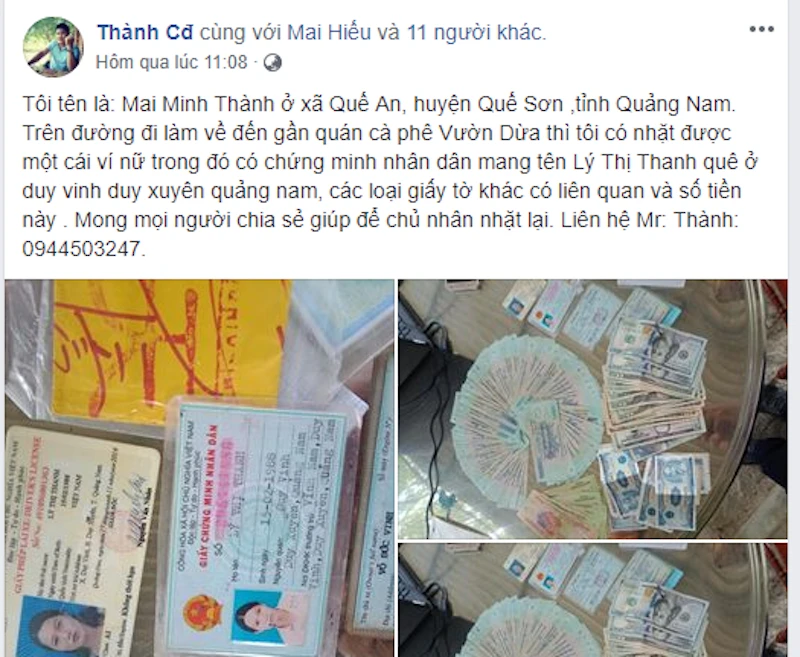The image size is (800, 657).
Task: Click the public globe privacy icon
Action: pyautogui.click(x=272, y=63)
